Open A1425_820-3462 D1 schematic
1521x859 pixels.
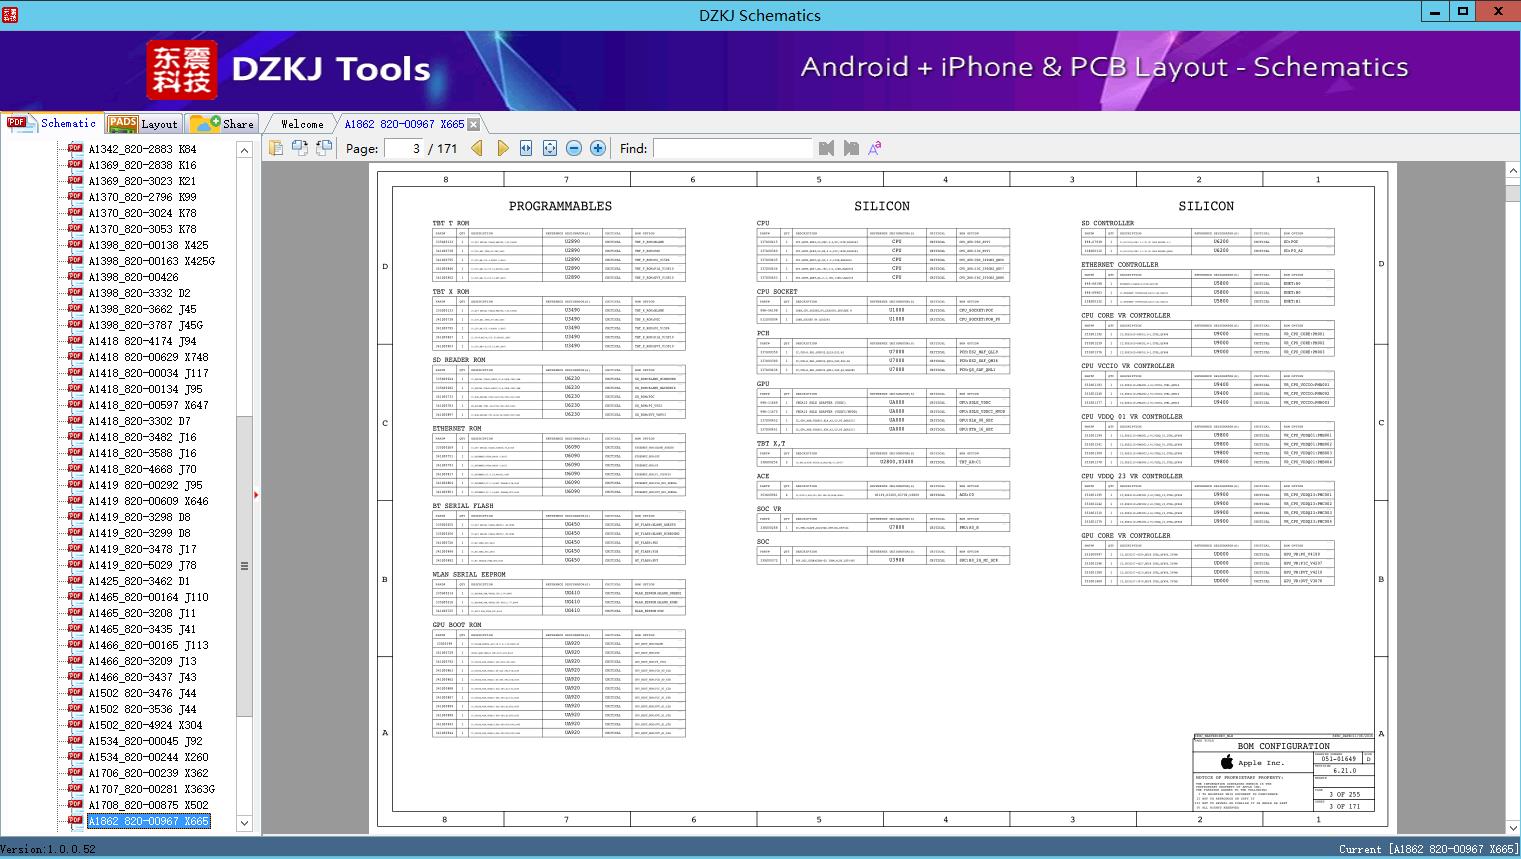click(x=139, y=581)
